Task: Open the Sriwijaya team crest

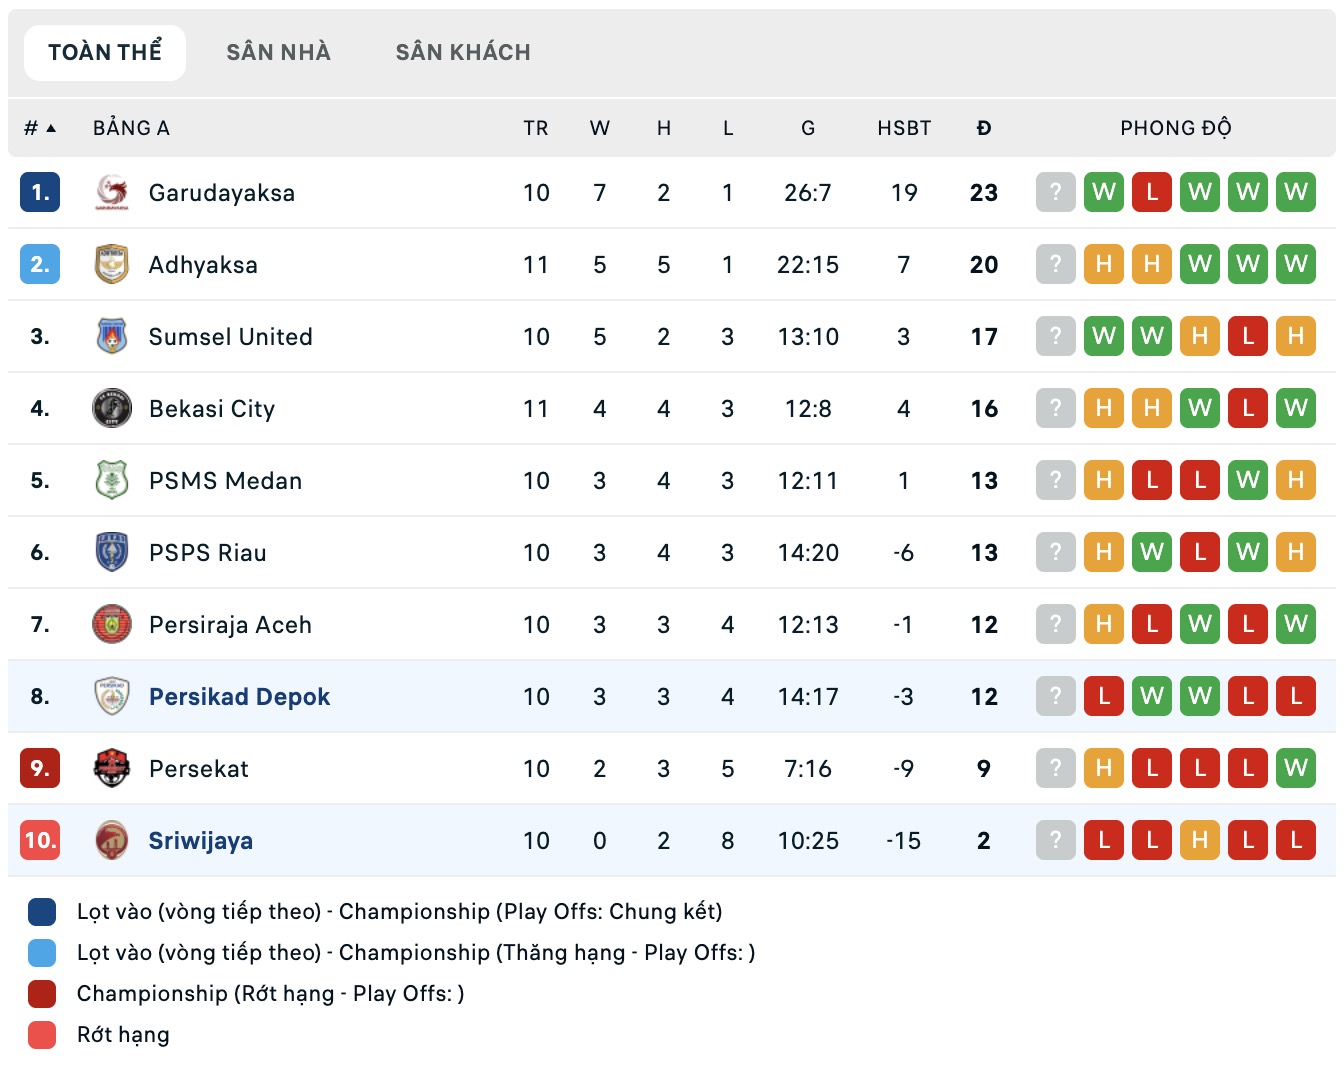Action: 112,840
